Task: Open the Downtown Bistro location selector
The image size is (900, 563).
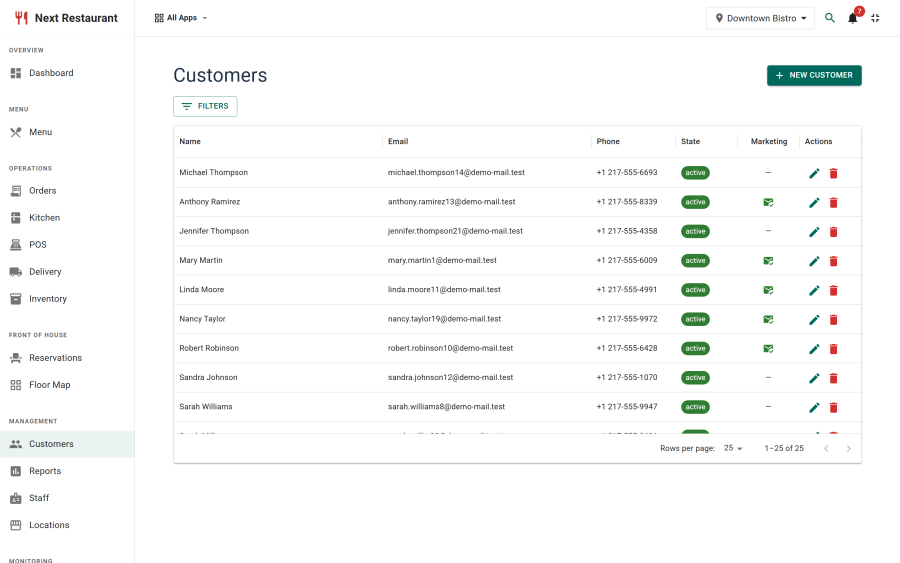Action: point(760,18)
